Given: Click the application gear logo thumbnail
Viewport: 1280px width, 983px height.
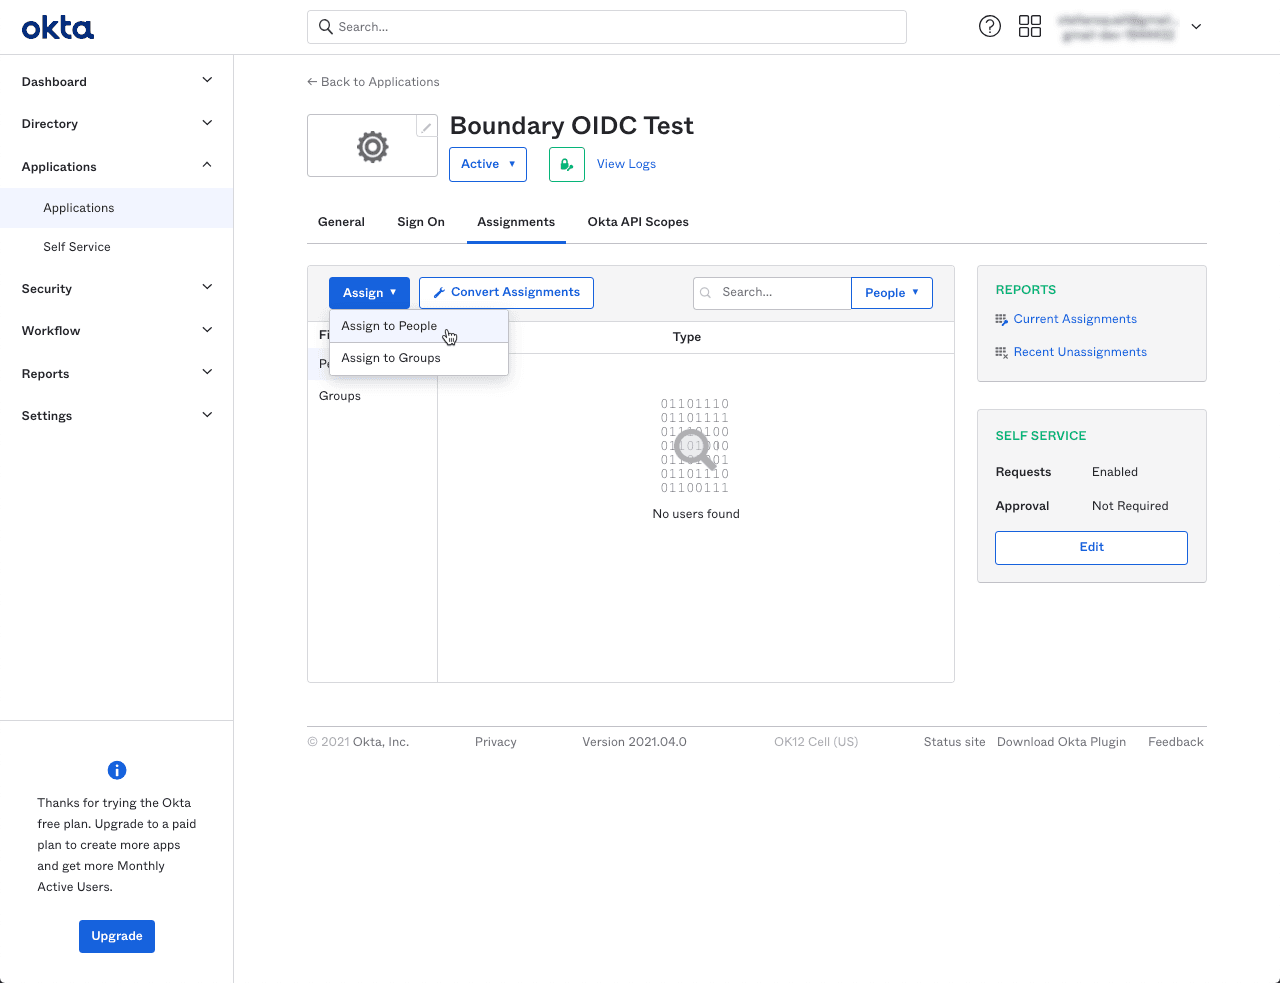Looking at the screenshot, I should [x=372, y=146].
